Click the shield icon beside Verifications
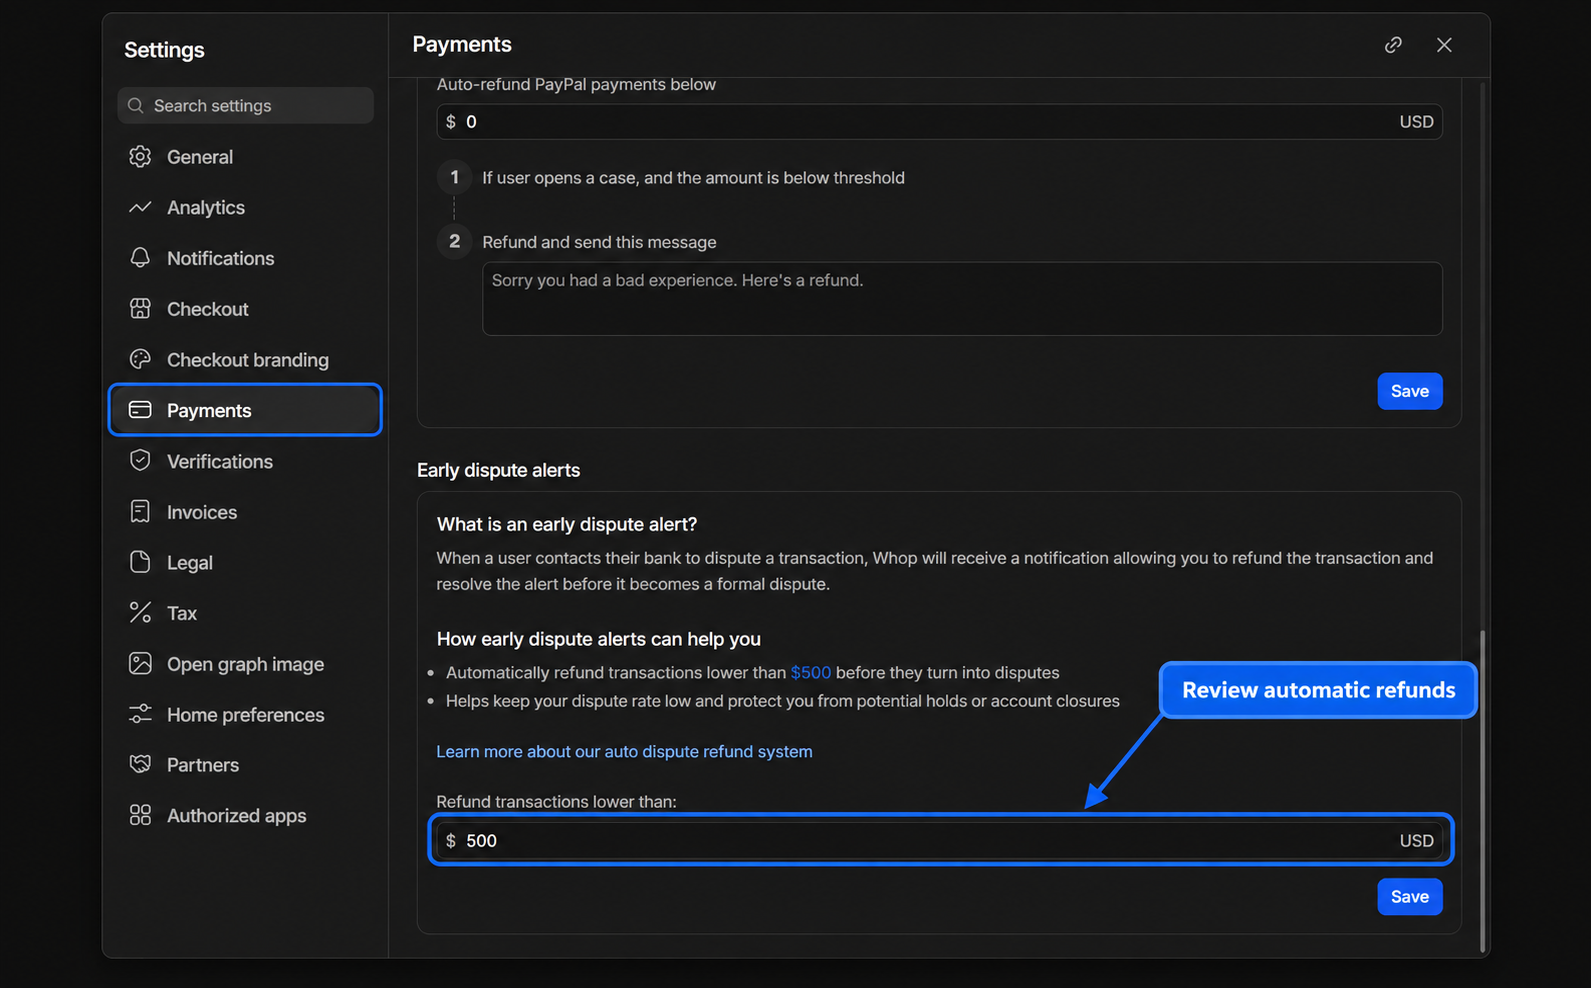Viewport: 1591px width, 988px height. (x=140, y=461)
